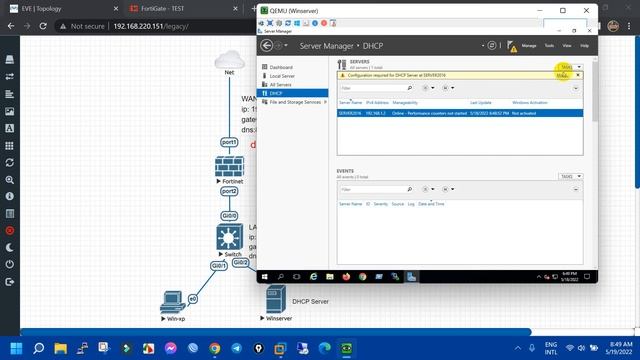Click More link in DHCP configuration warning
This screenshot has width=640, height=360.
(562, 76)
